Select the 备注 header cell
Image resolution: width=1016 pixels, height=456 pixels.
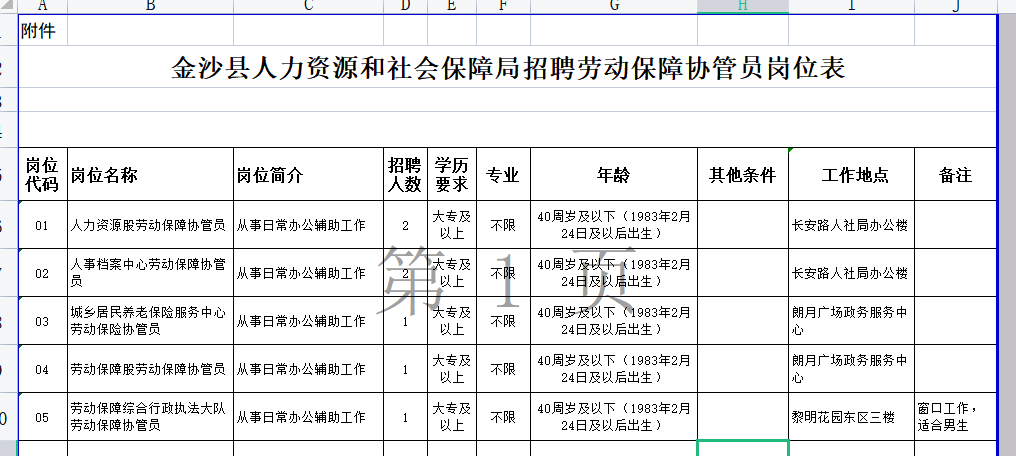pos(956,175)
